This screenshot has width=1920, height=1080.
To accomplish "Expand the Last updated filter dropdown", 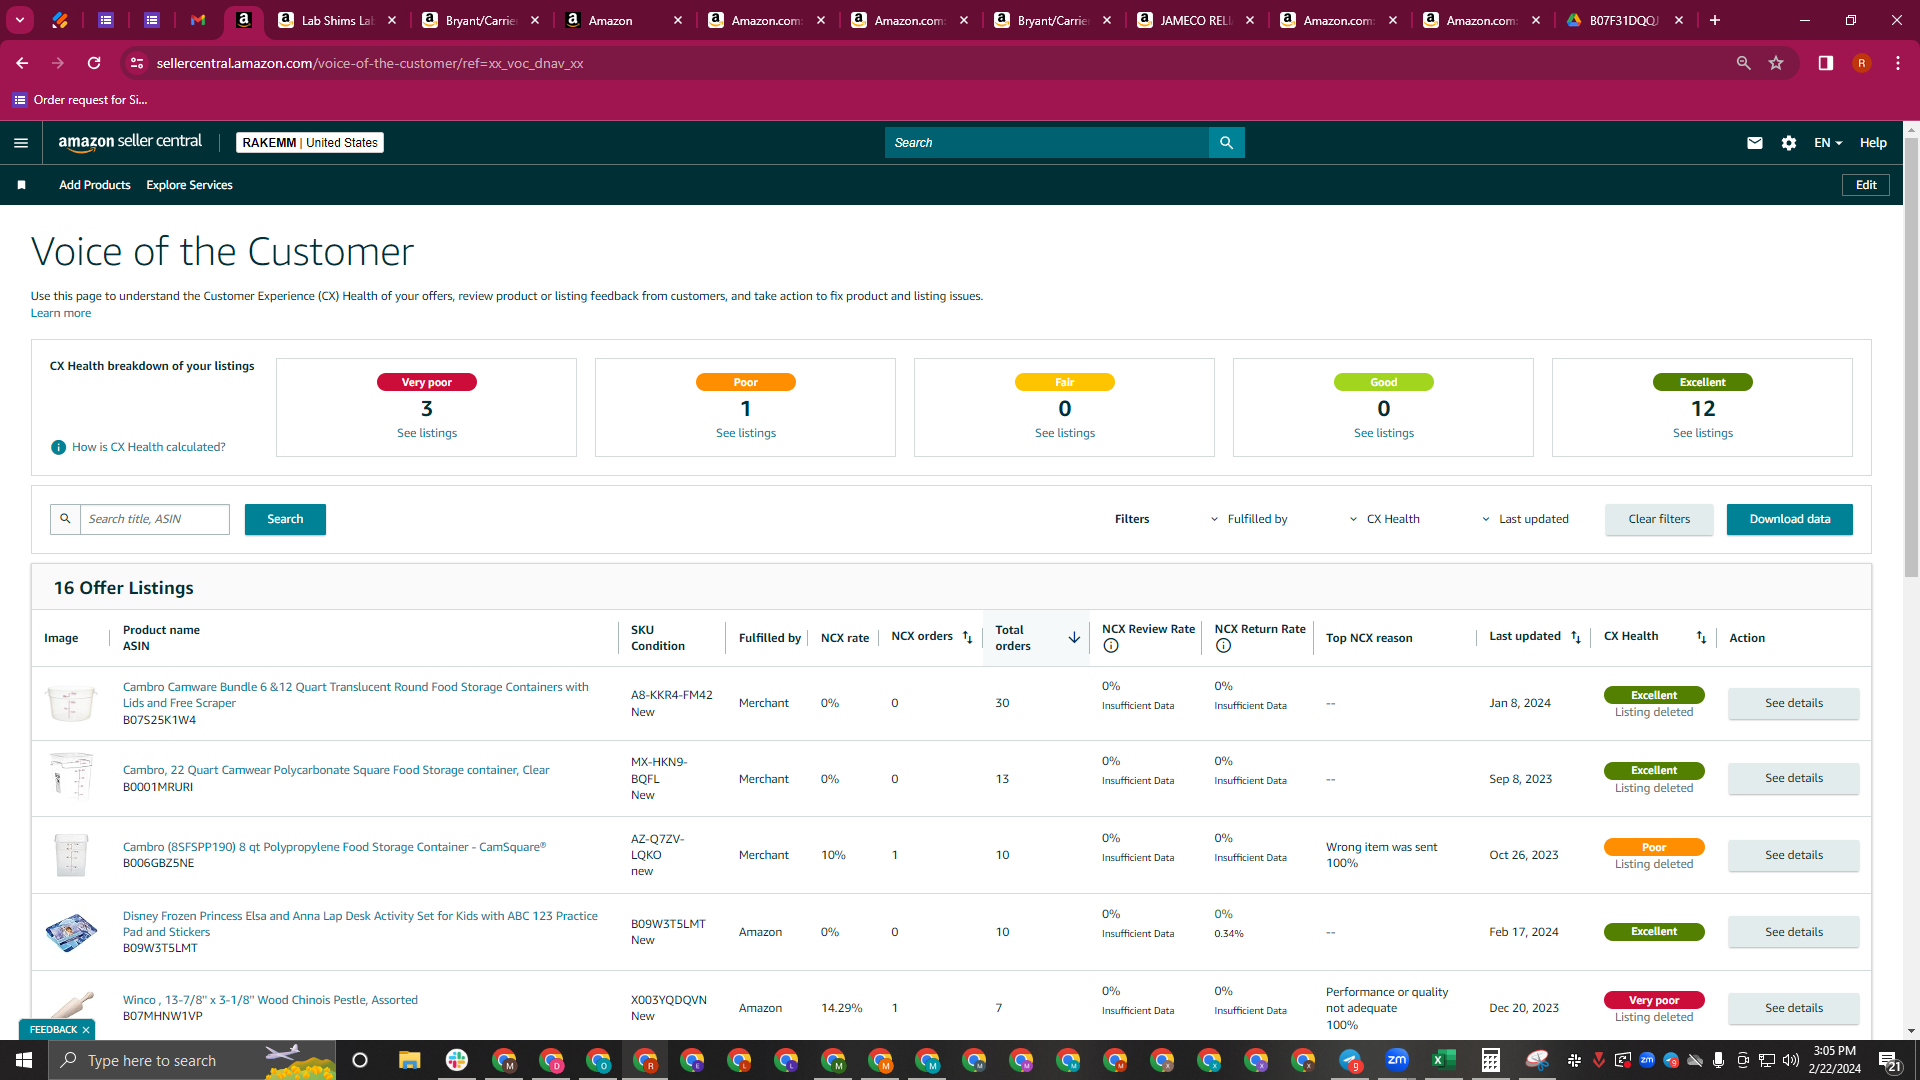I will tap(1525, 519).
